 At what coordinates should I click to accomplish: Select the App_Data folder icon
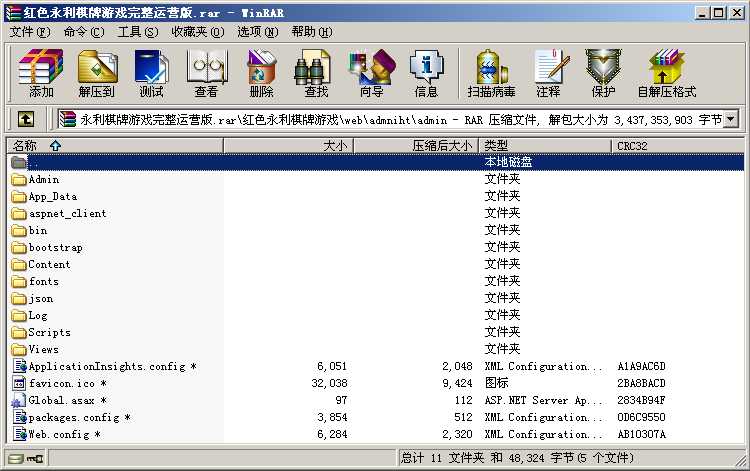[19, 197]
